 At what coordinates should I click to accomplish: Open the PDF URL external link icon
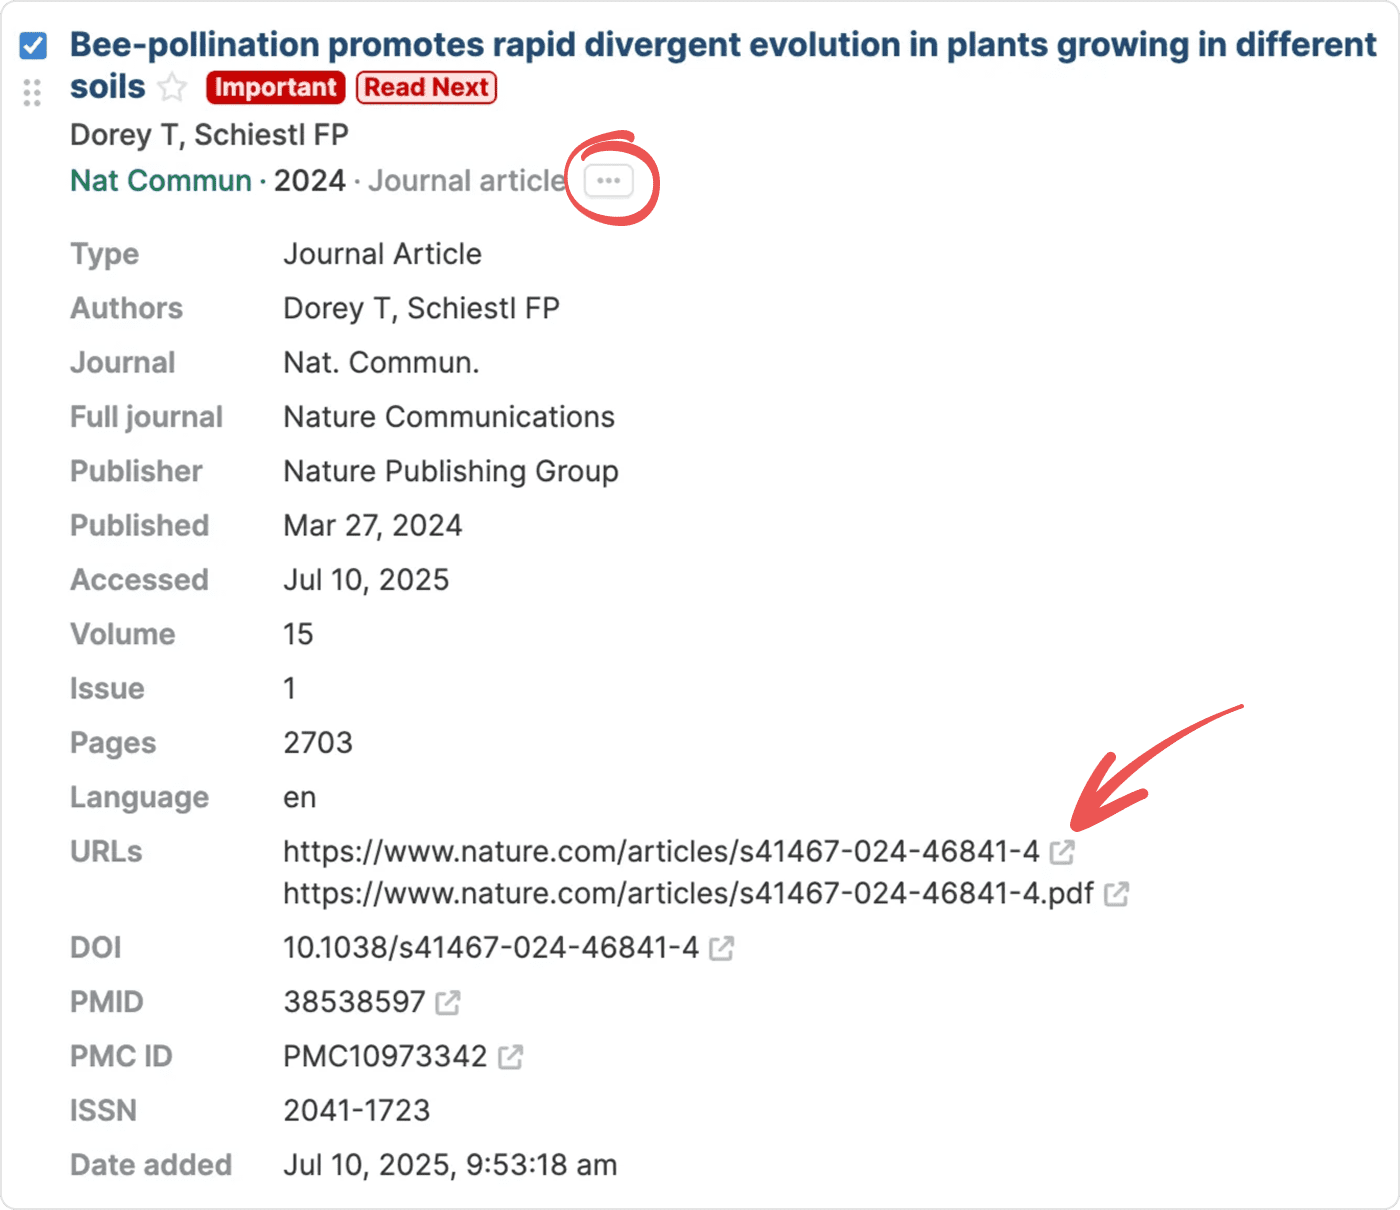[1116, 894]
